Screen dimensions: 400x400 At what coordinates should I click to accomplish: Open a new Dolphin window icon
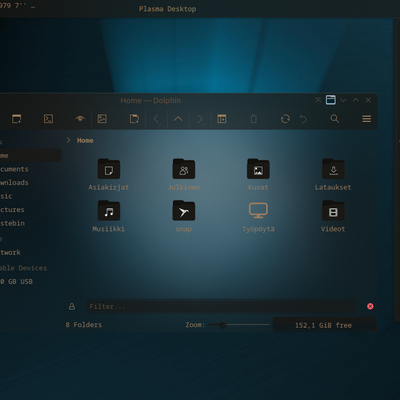click(x=16, y=119)
